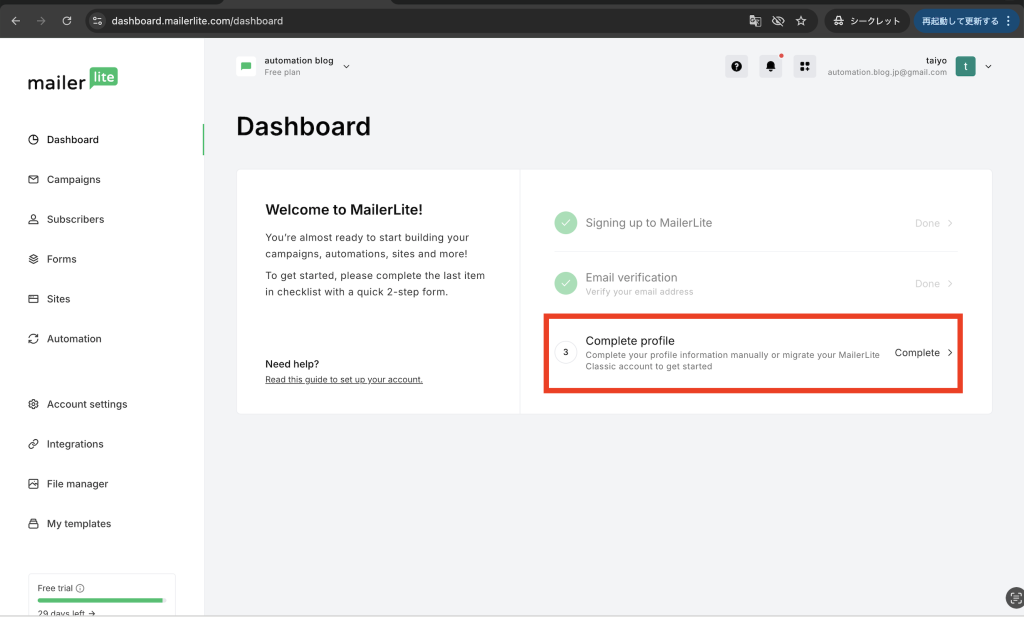Click the translate page icon

click(x=756, y=20)
